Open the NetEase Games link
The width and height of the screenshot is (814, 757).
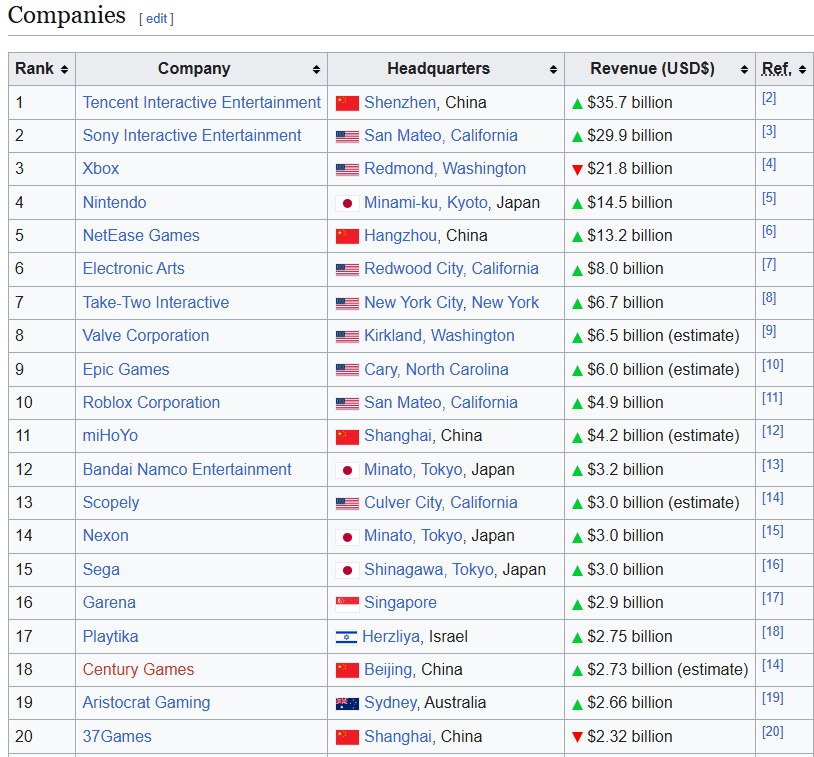coord(141,236)
